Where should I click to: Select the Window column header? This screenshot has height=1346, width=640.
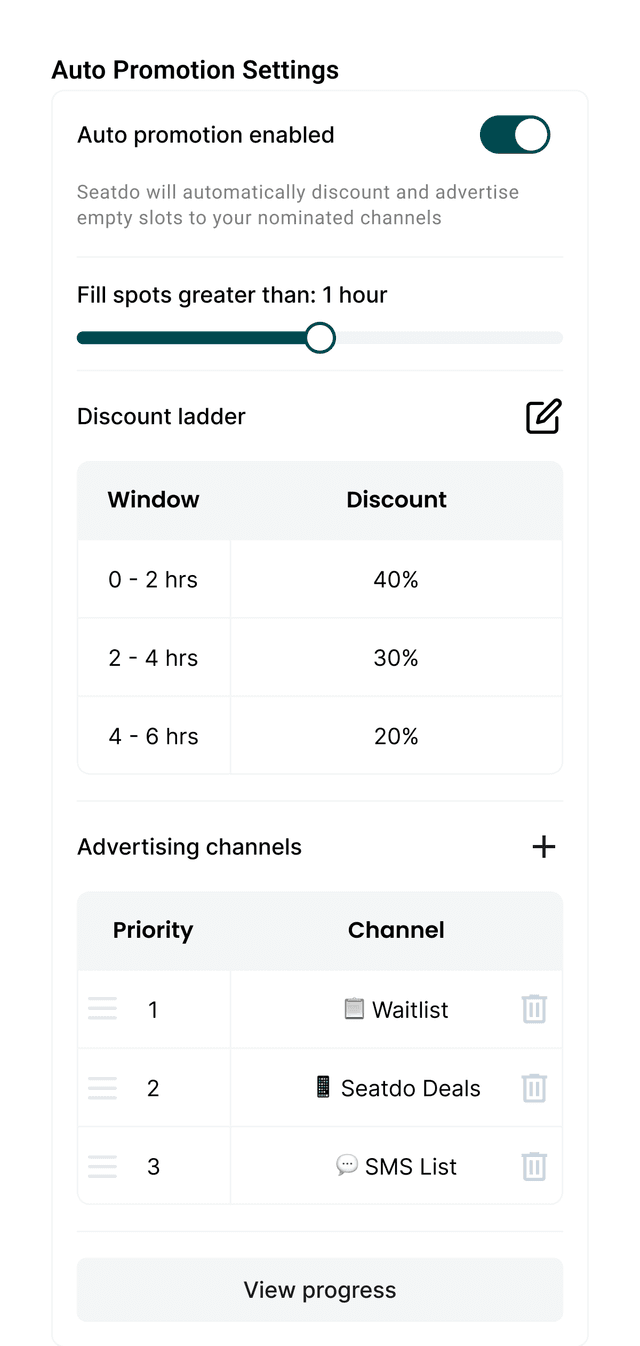(x=153, y=499)
